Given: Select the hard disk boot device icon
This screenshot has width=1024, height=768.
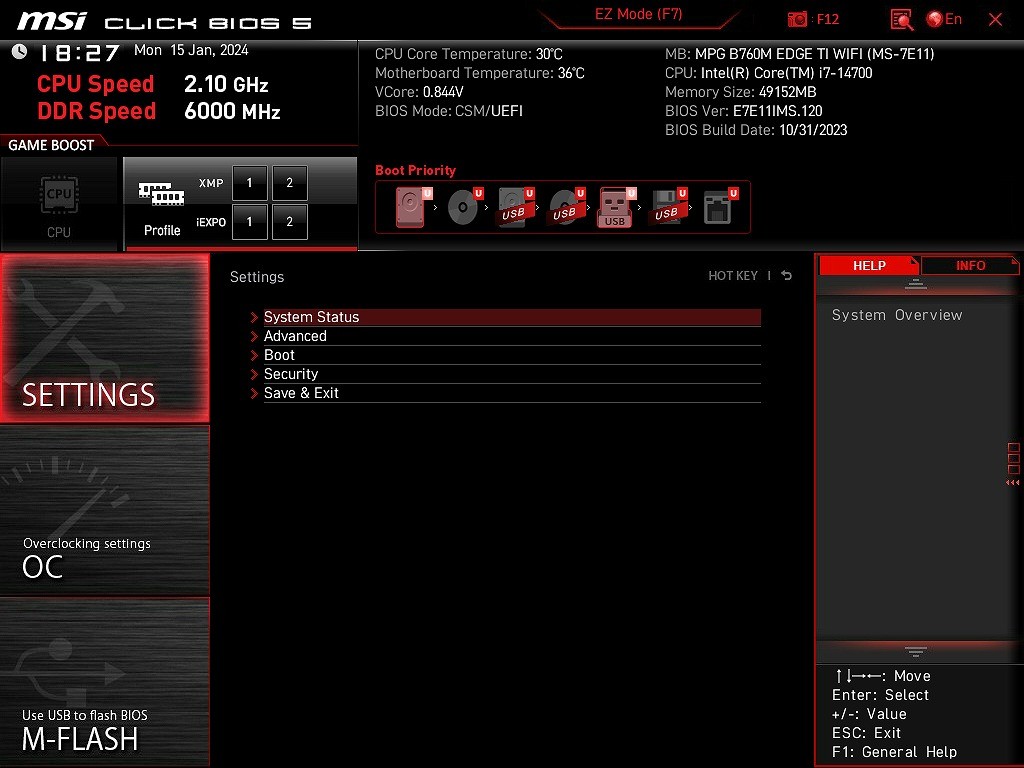Looking at the screenshot, I should tap(413, 207).
